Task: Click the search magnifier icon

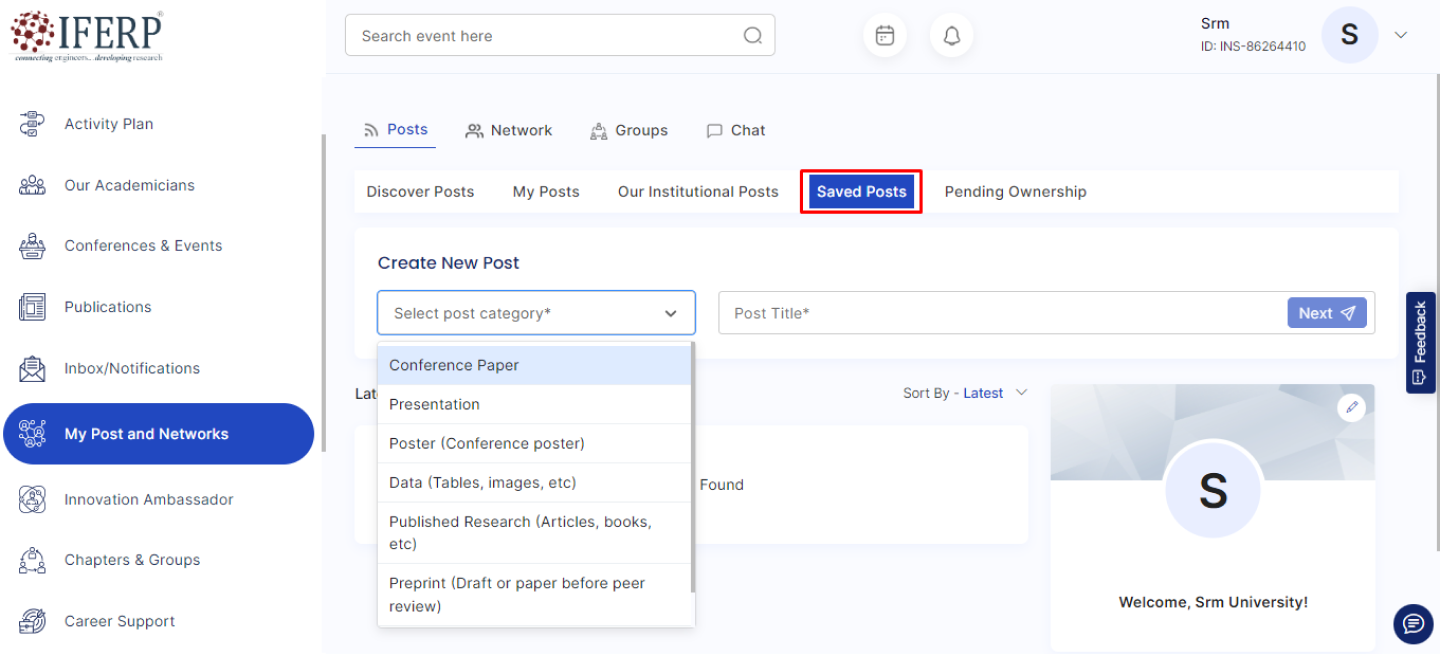Action: 752,36
